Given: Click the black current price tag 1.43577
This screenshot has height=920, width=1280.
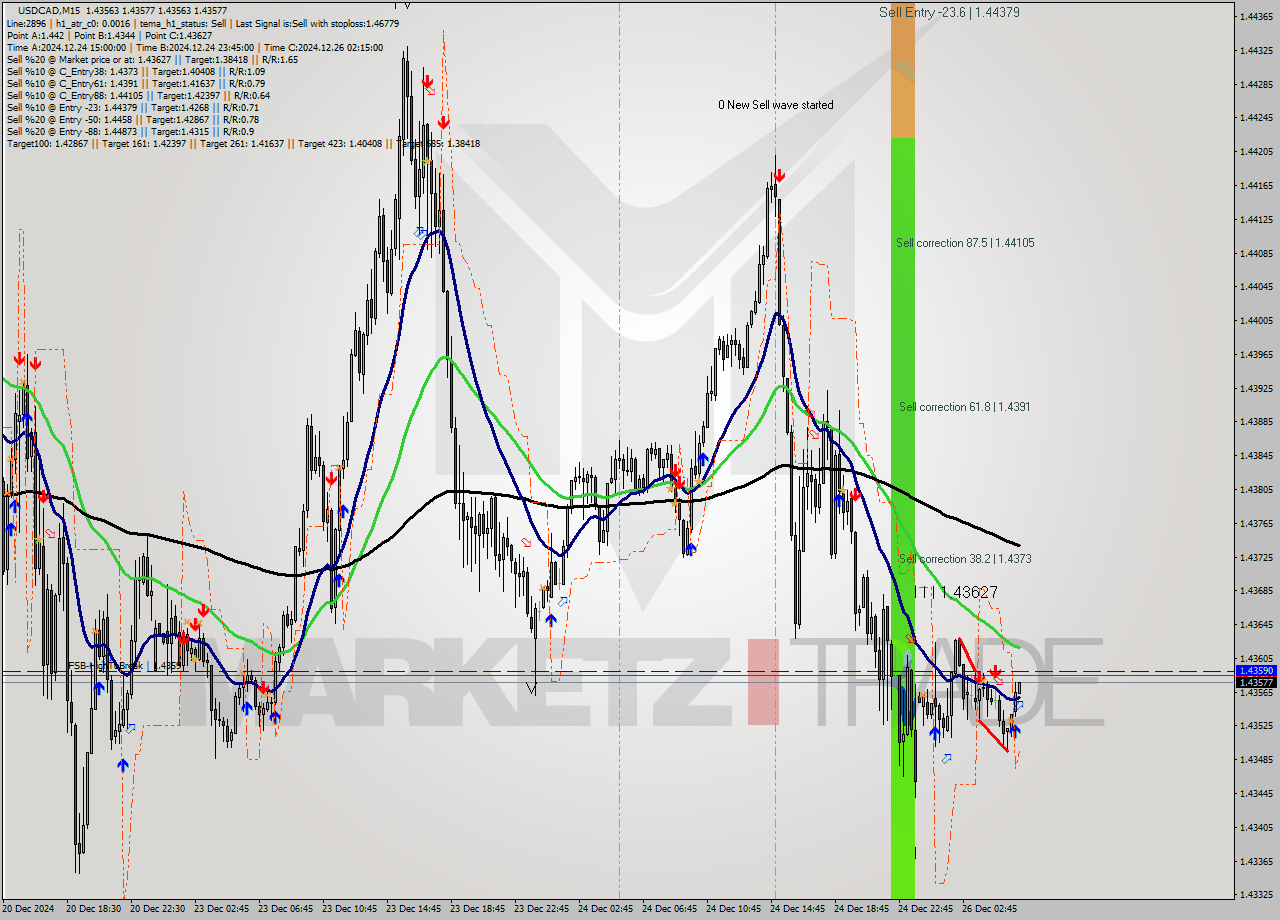Looking at the screenshot, I should click(1256, 682).
